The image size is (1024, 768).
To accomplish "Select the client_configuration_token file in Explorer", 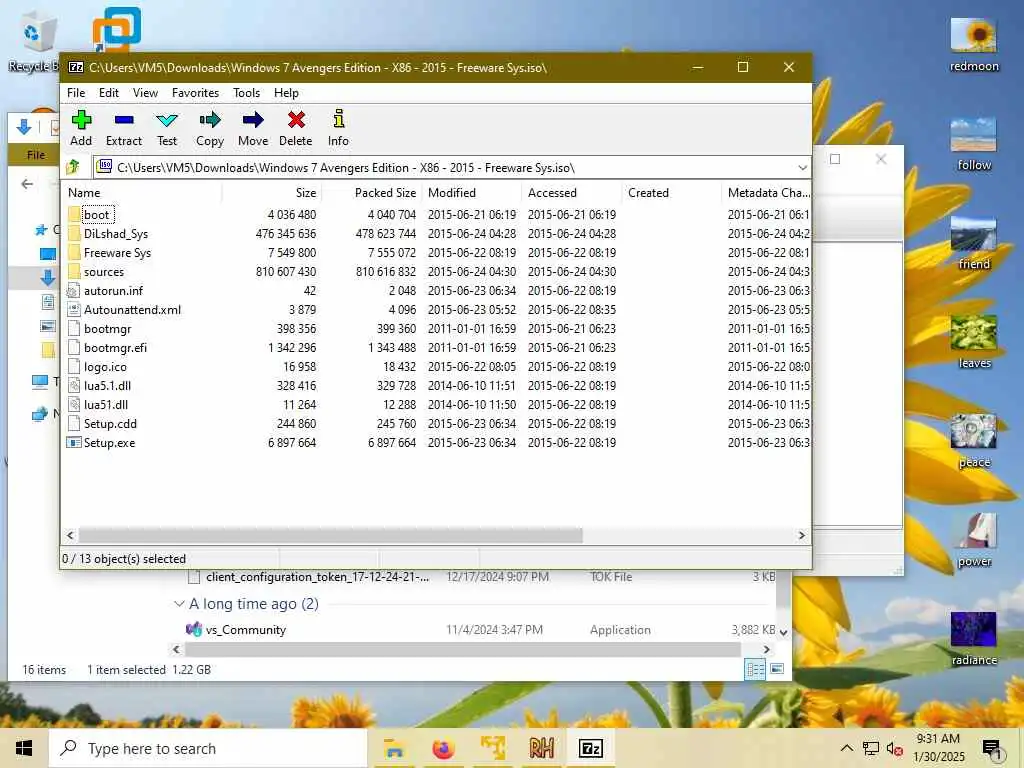I will (317, 577).
